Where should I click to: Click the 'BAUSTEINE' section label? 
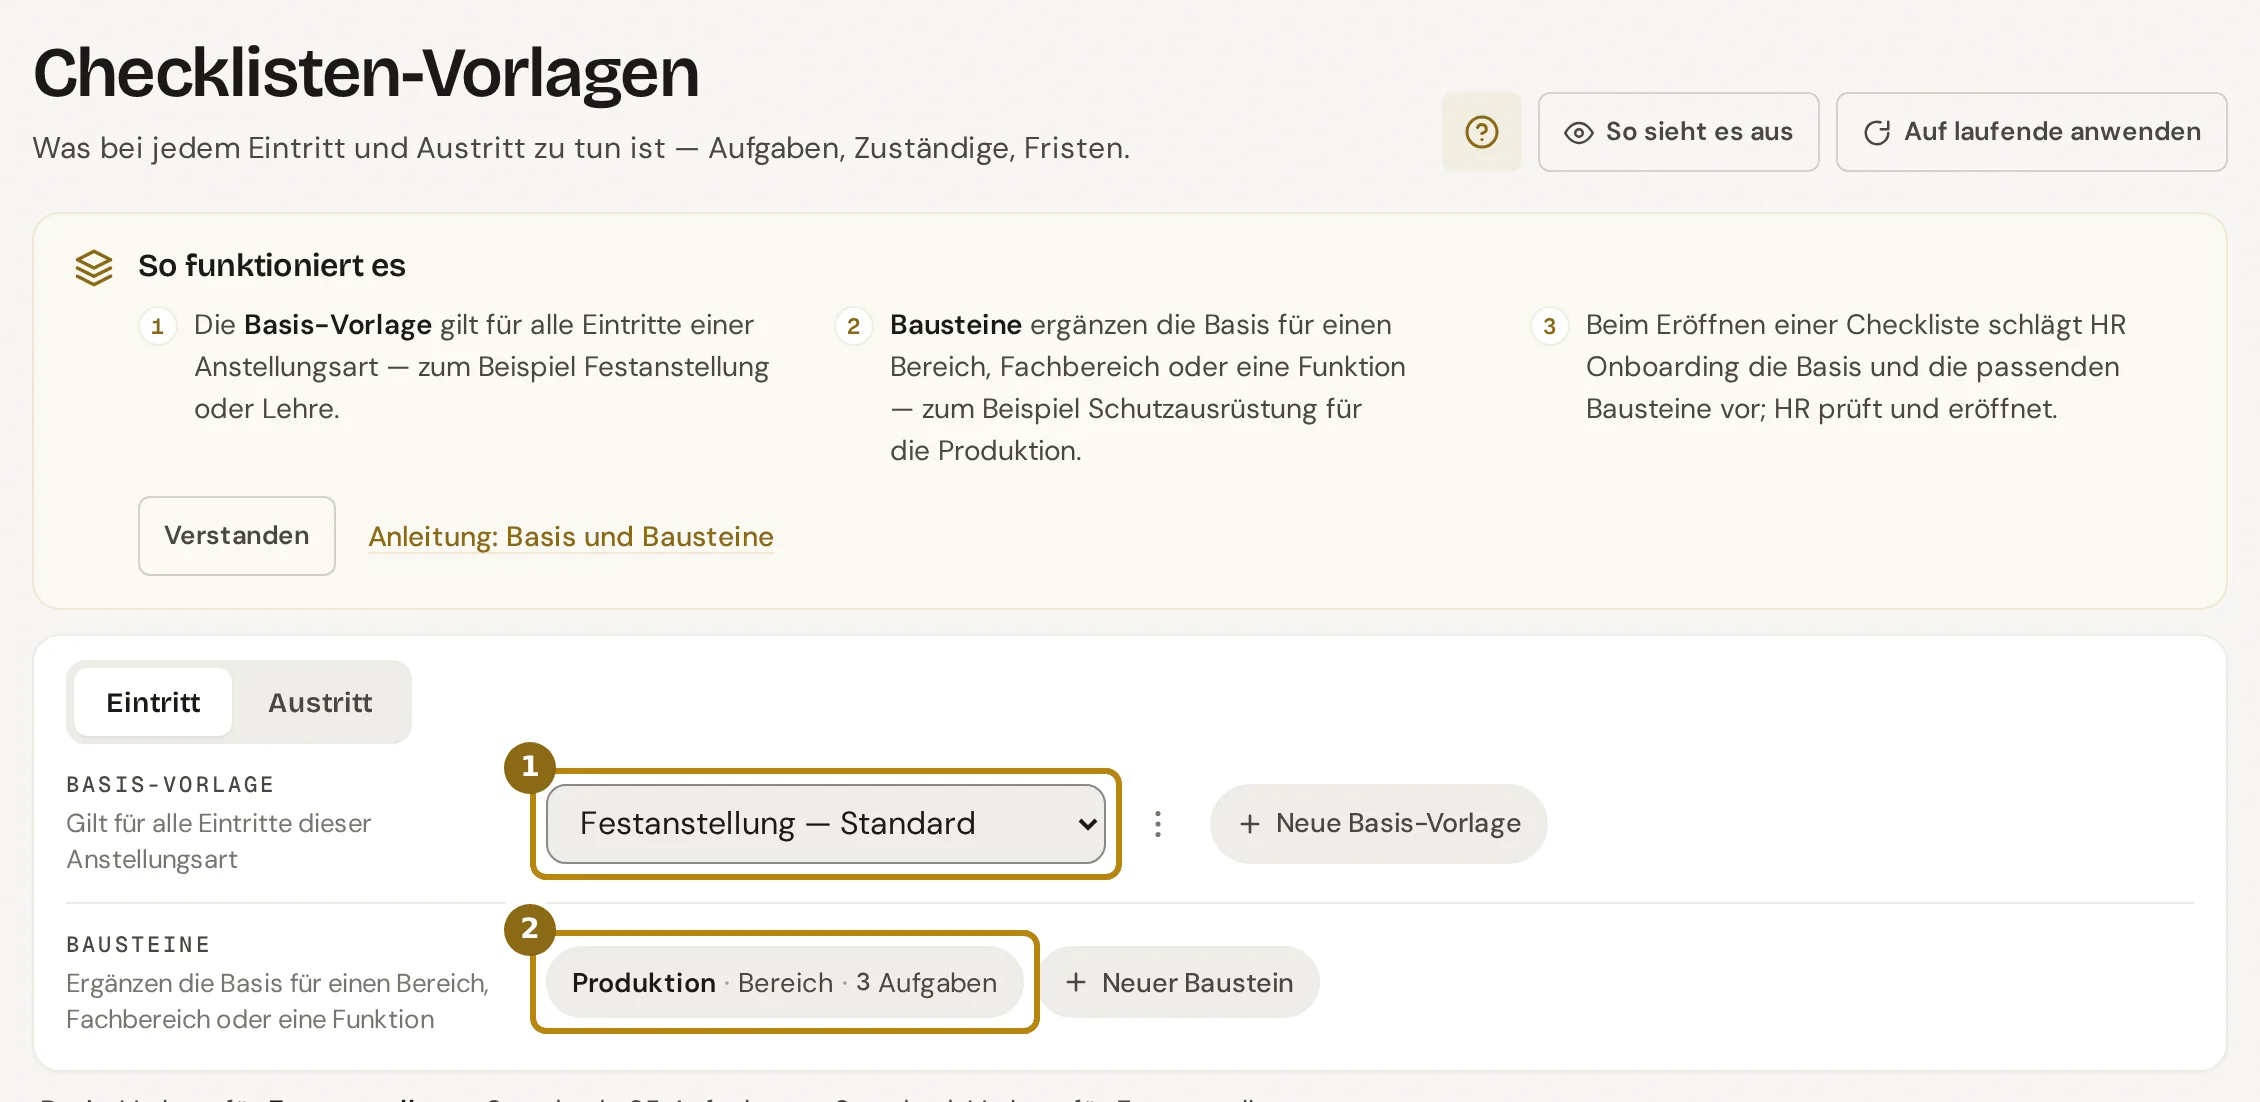pyautogui.click(x=138, y=945)
